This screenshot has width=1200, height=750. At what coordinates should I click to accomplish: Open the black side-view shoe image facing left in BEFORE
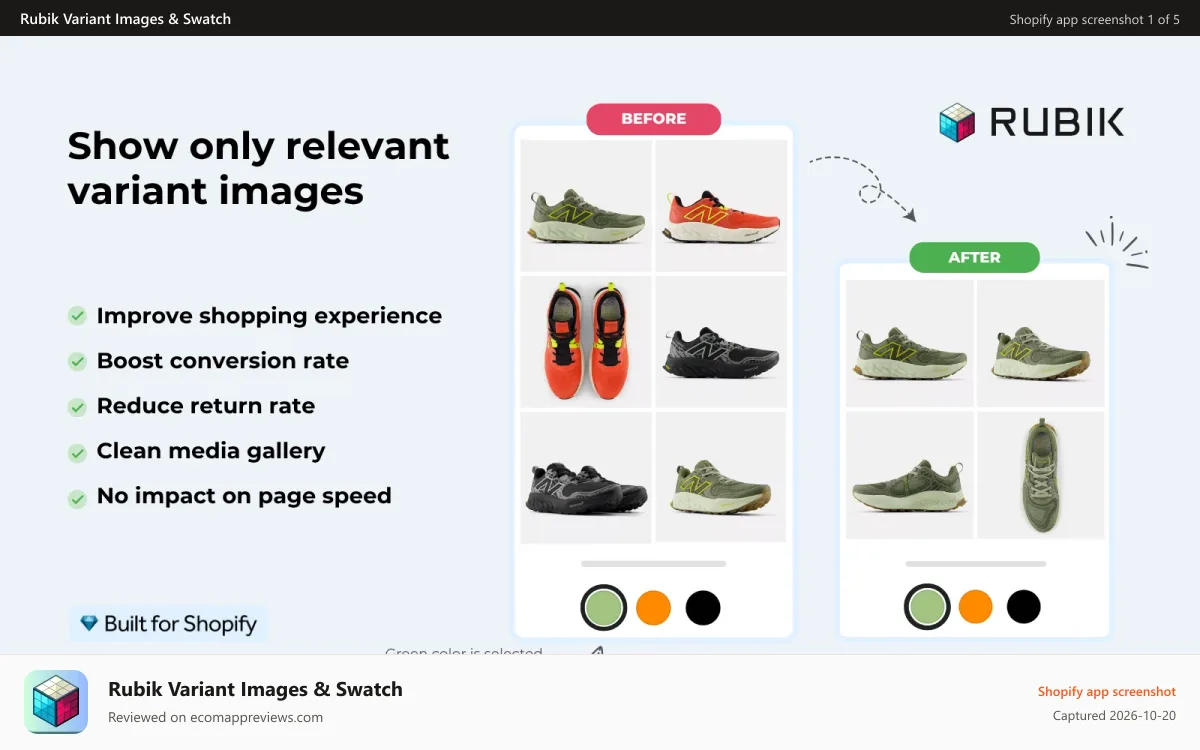point(721,342)
